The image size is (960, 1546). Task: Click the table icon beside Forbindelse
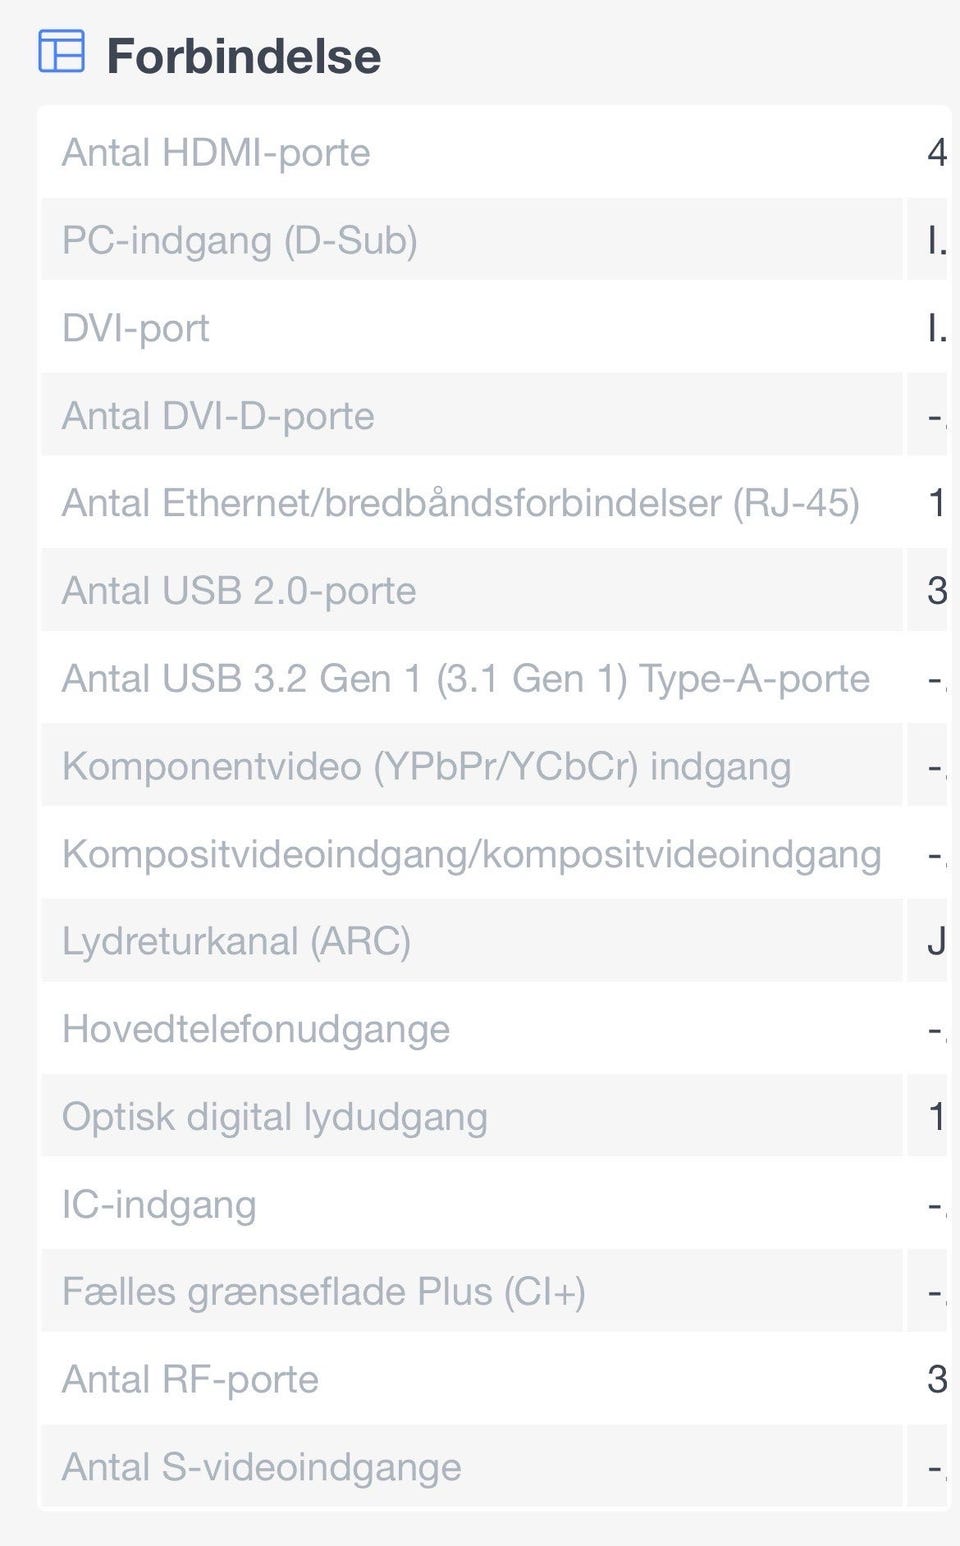click(61, 51)
